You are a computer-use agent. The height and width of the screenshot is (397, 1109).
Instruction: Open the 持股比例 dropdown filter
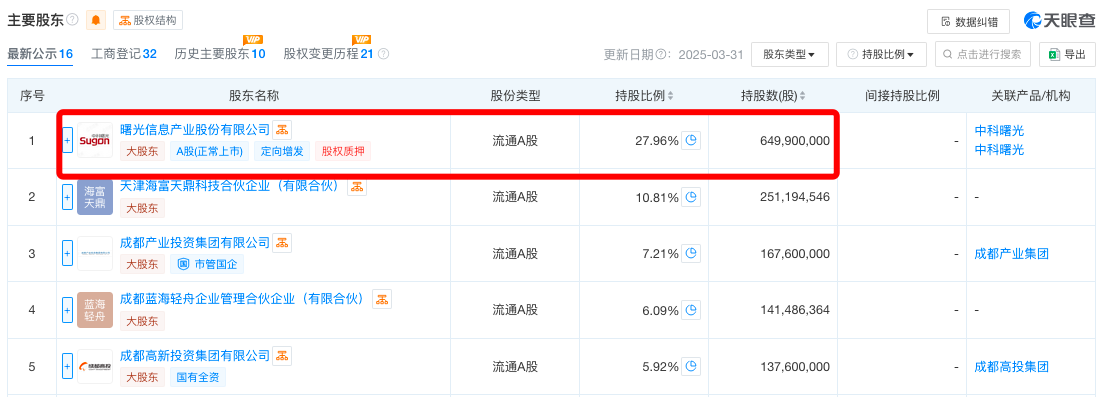(881, 54)
